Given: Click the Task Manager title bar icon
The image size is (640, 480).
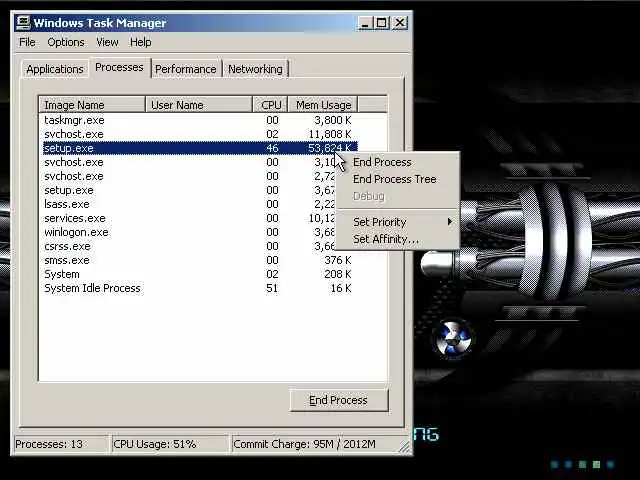Looking at the screenshot, I should 23,23.
